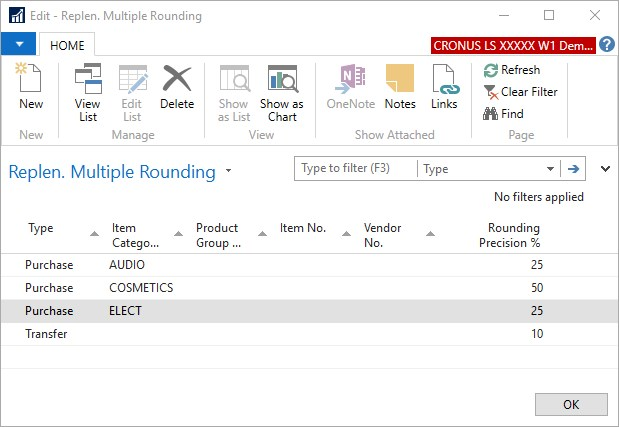Viewport: 619px width, 427px height.
Task: Sort by the Item No. column header
Action: pos(315,235)
